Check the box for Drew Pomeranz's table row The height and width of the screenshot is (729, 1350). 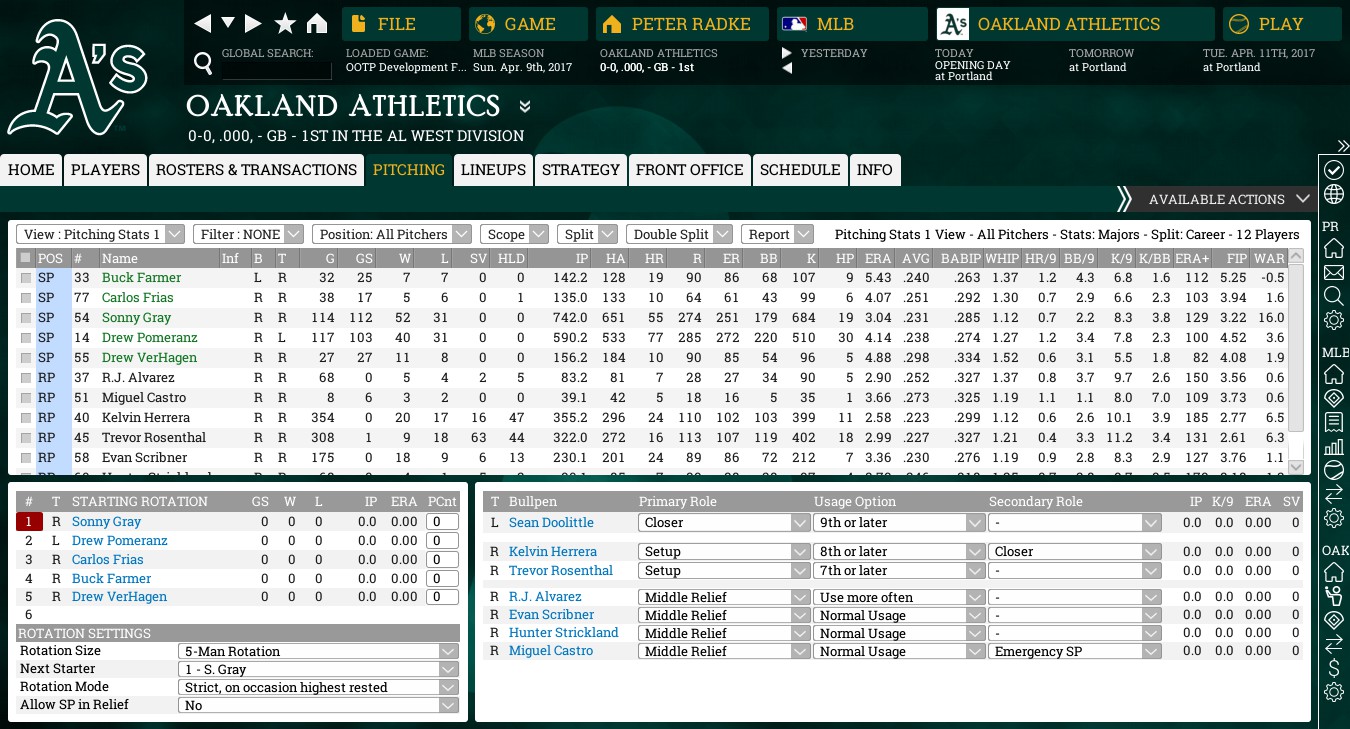(25, 338)
